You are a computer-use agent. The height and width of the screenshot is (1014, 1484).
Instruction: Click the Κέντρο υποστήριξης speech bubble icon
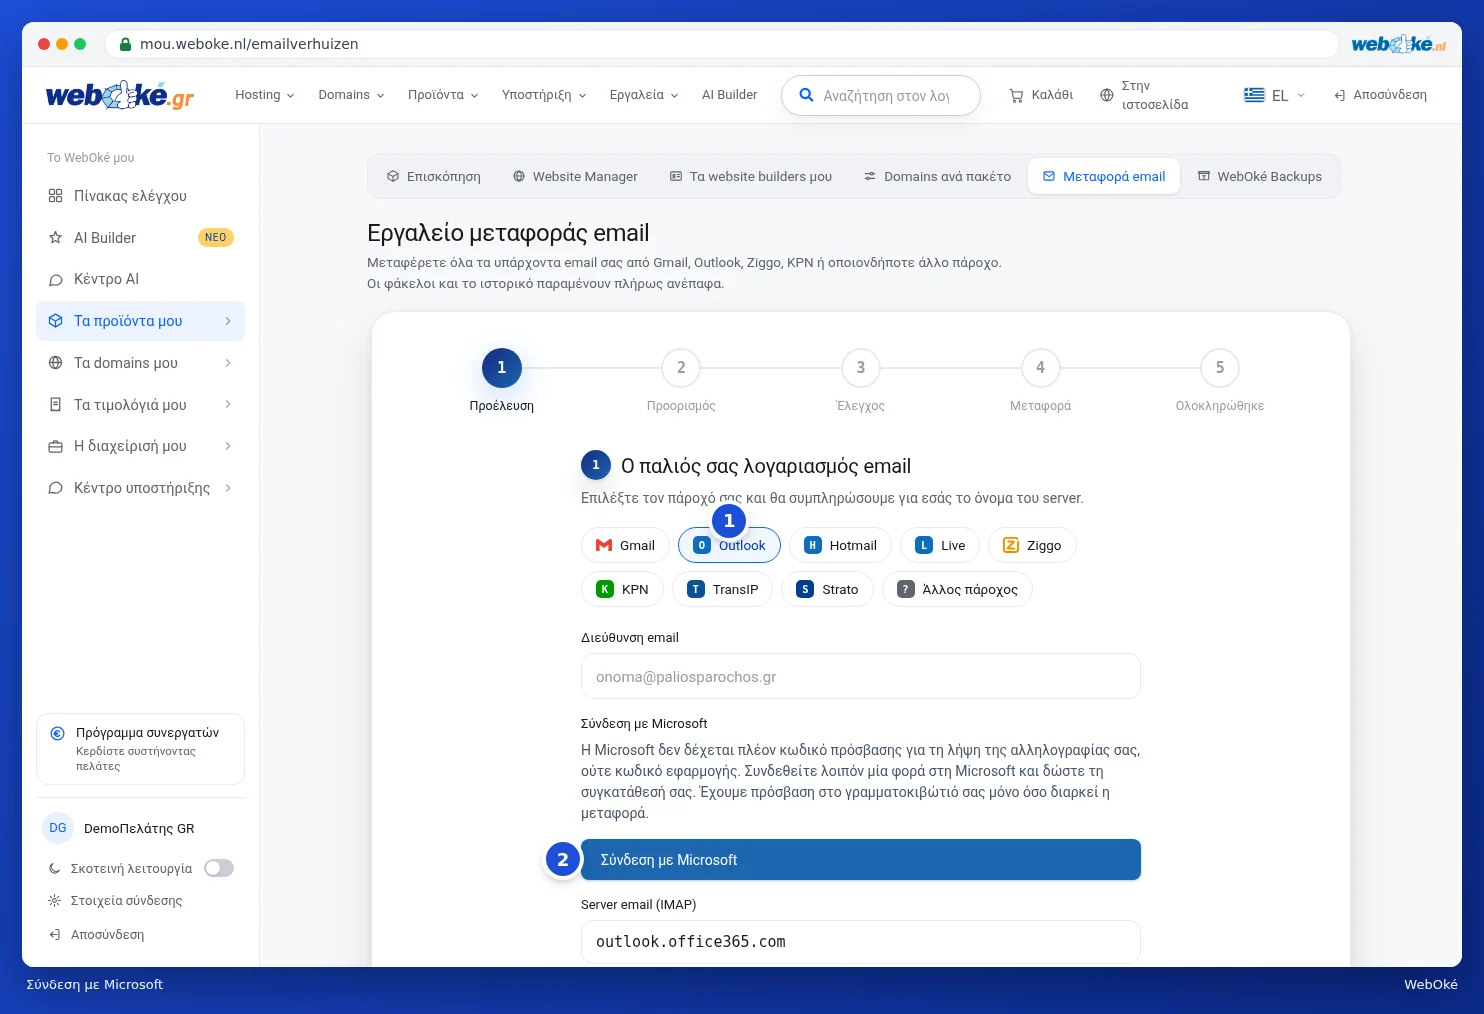click(56, 488)
